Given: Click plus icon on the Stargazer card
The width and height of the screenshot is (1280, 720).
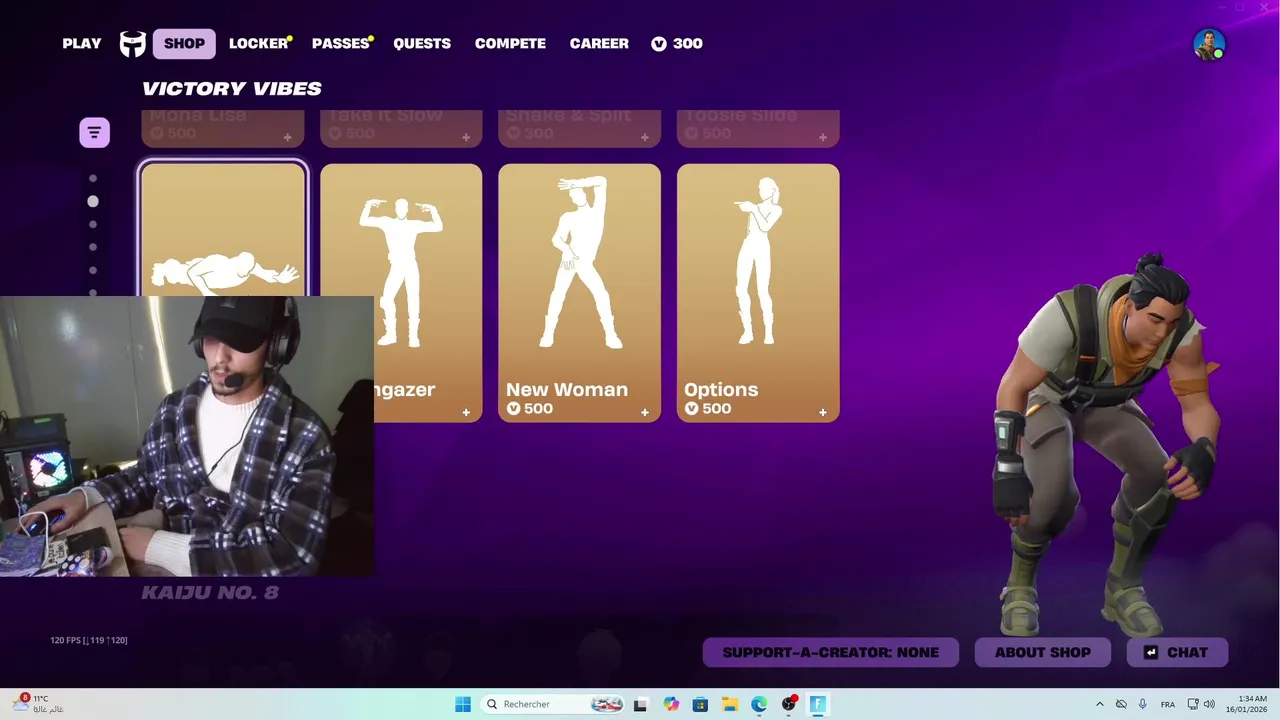Looking at the screenshot, I should [x=466, y=412].
